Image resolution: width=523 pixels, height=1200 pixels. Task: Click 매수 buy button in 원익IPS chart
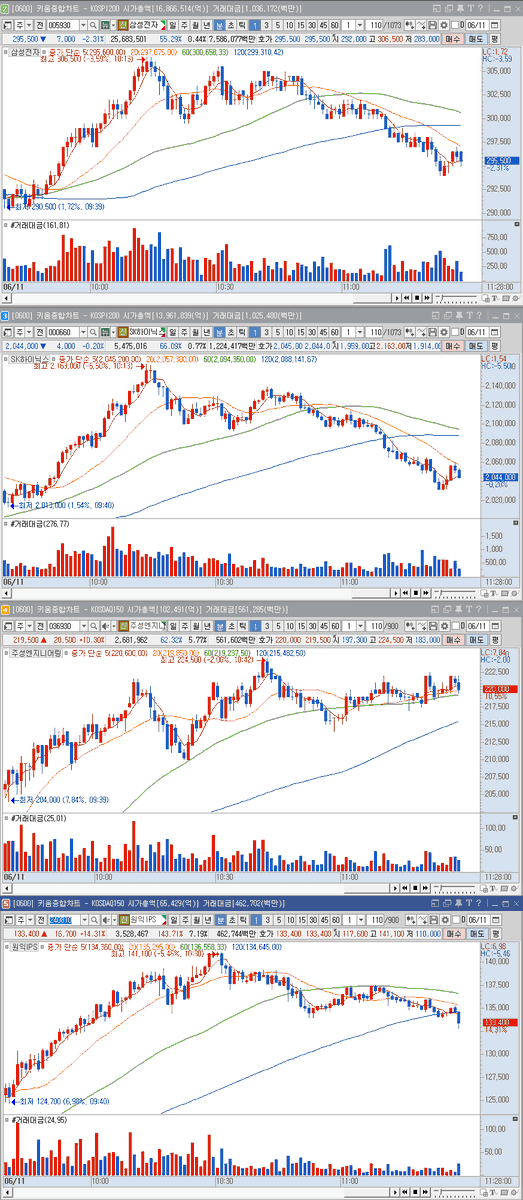coord(452,932)
